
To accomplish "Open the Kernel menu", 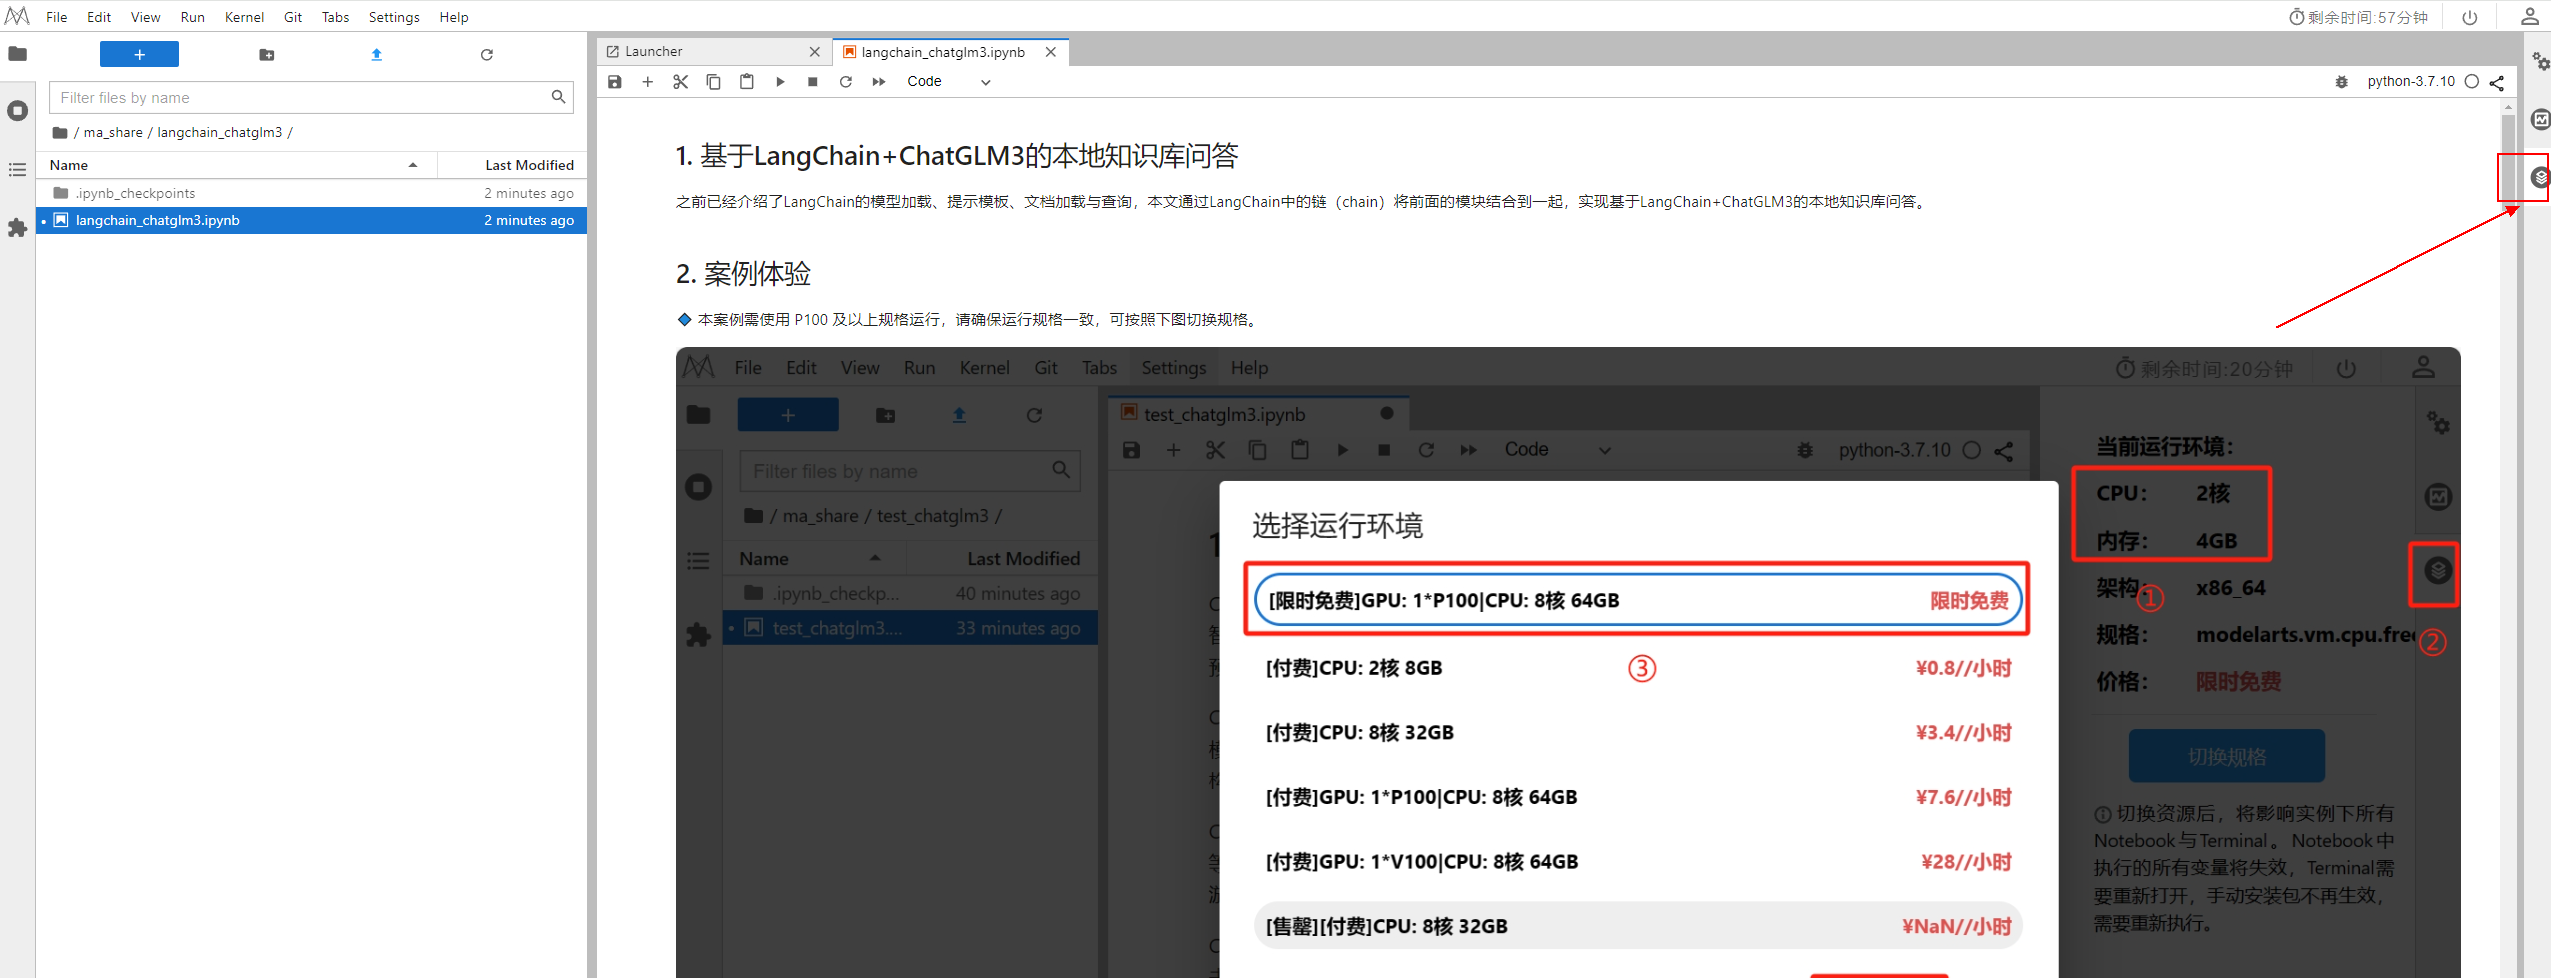I will click(245, 17).
